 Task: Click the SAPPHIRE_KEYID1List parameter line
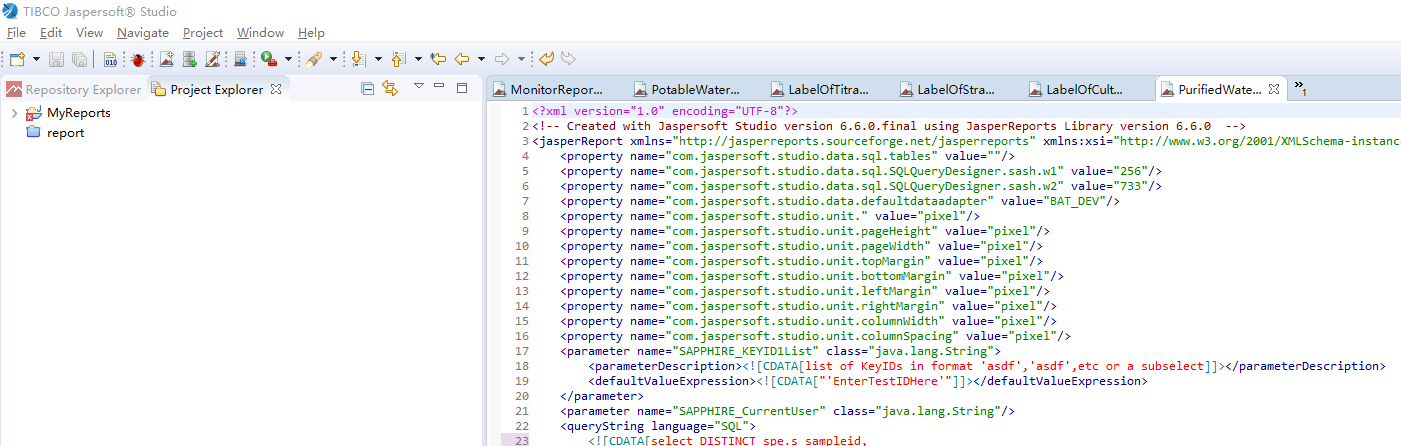(x=780, y=351)
